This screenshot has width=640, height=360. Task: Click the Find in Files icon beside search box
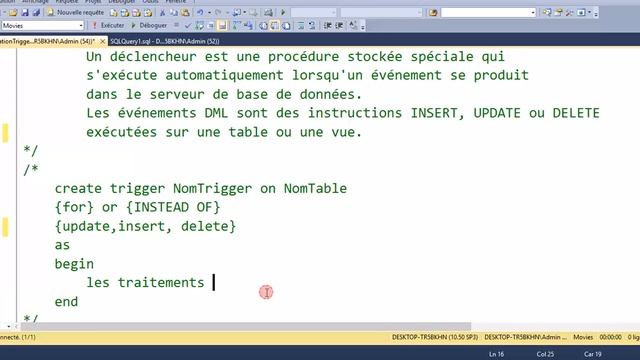pos(433,13)
